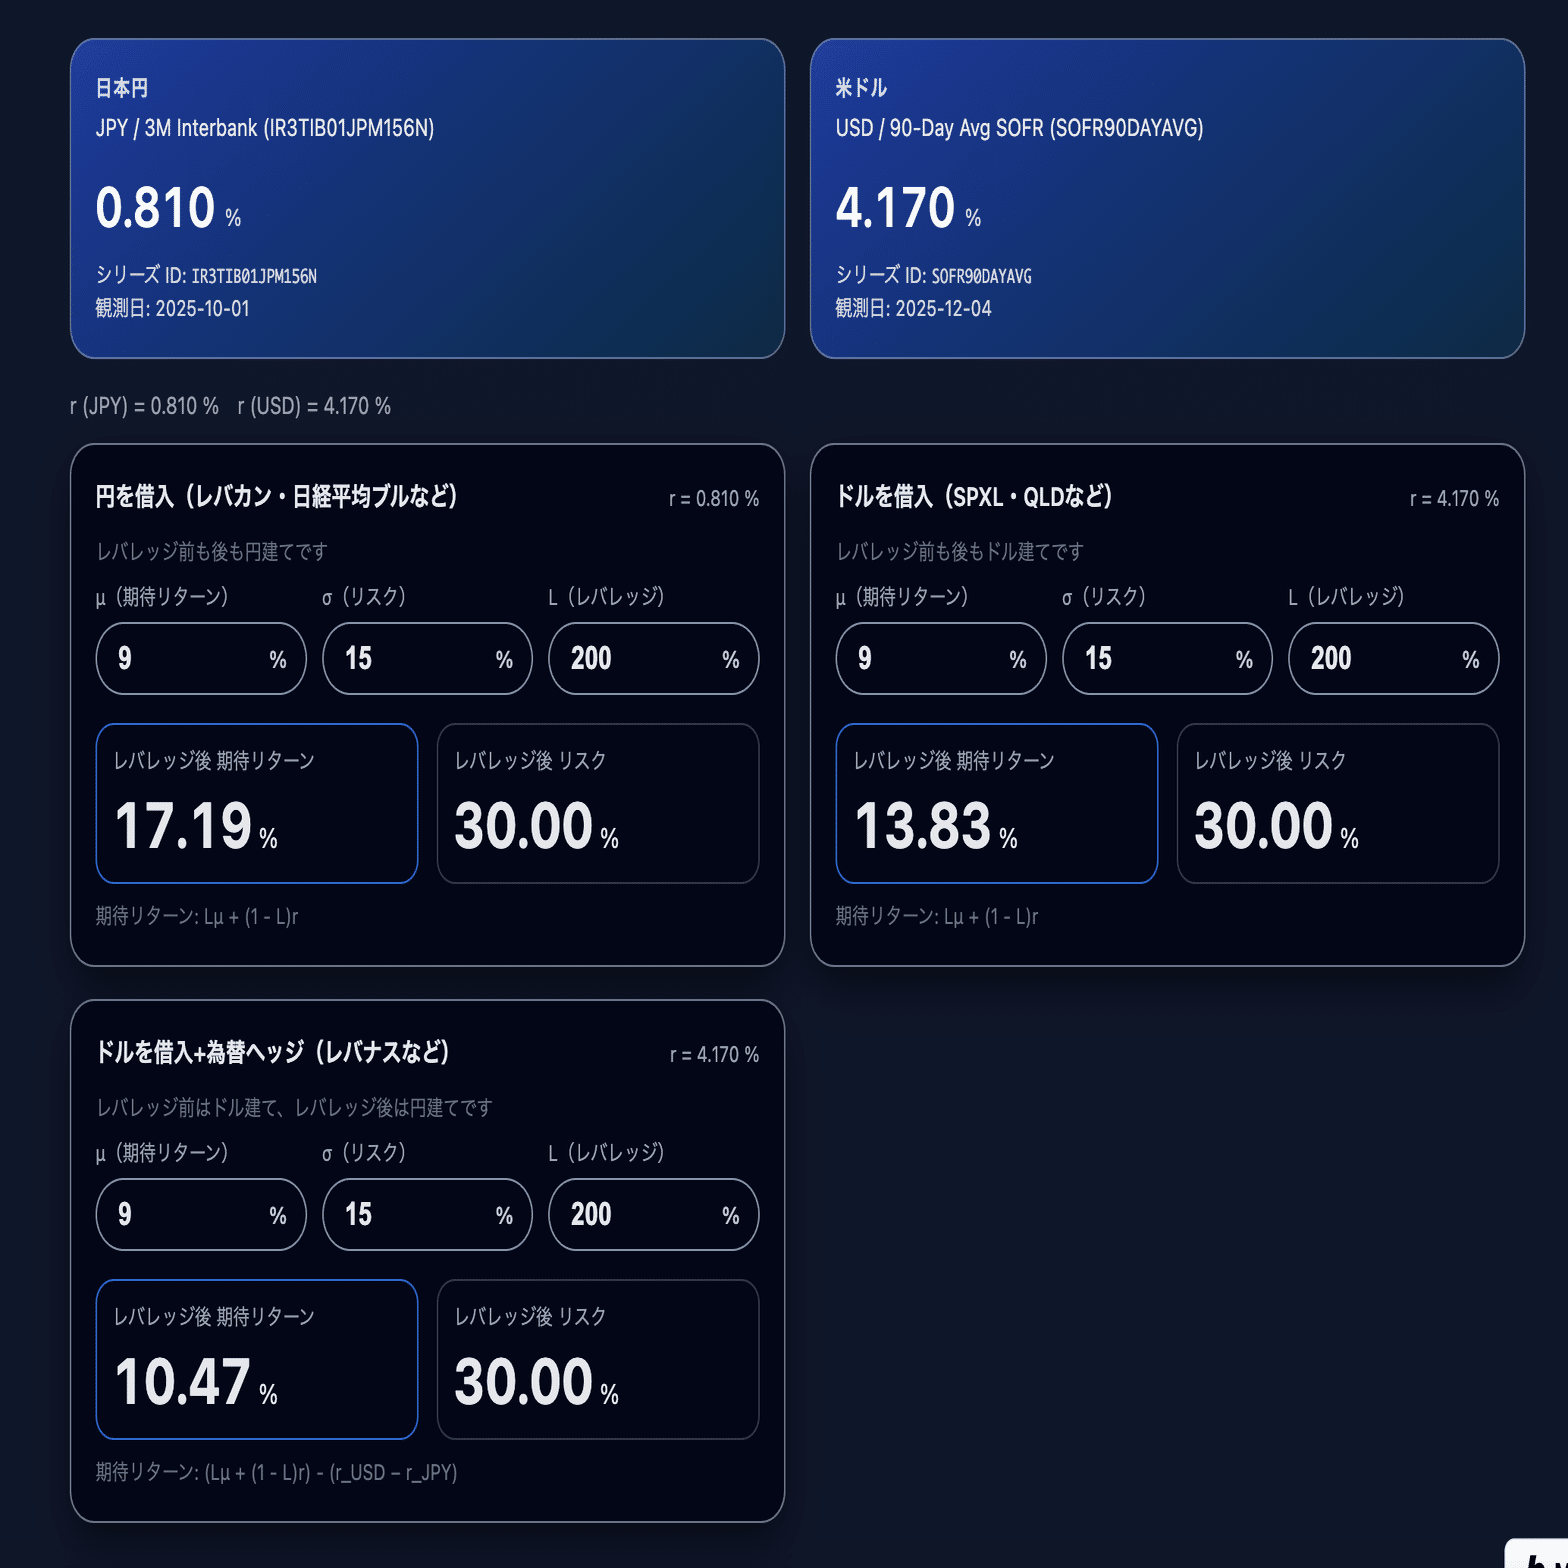Click the 'σ（リスク）' label in 円を借入 panel
The height and width of the screenshot is (1568, 1568).
click(x=364, y=597)
